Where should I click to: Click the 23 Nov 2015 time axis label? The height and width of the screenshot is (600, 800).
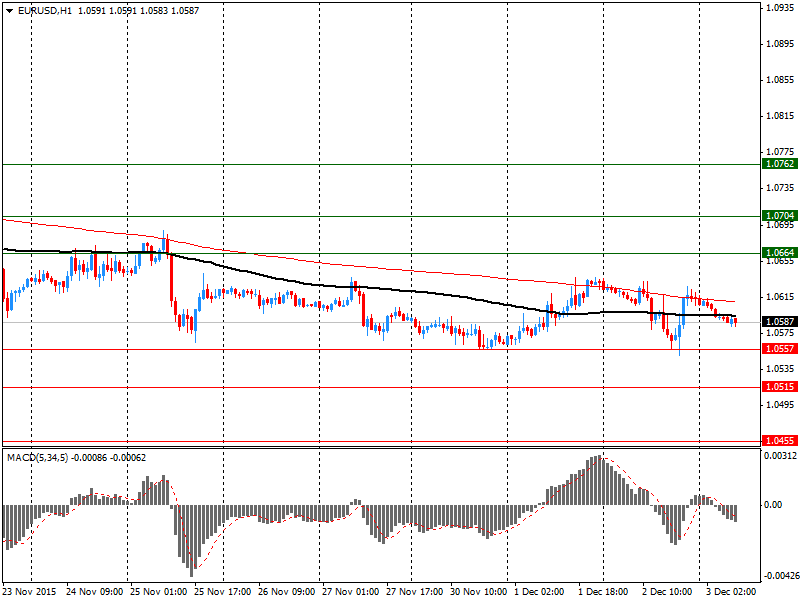[32, 592]
